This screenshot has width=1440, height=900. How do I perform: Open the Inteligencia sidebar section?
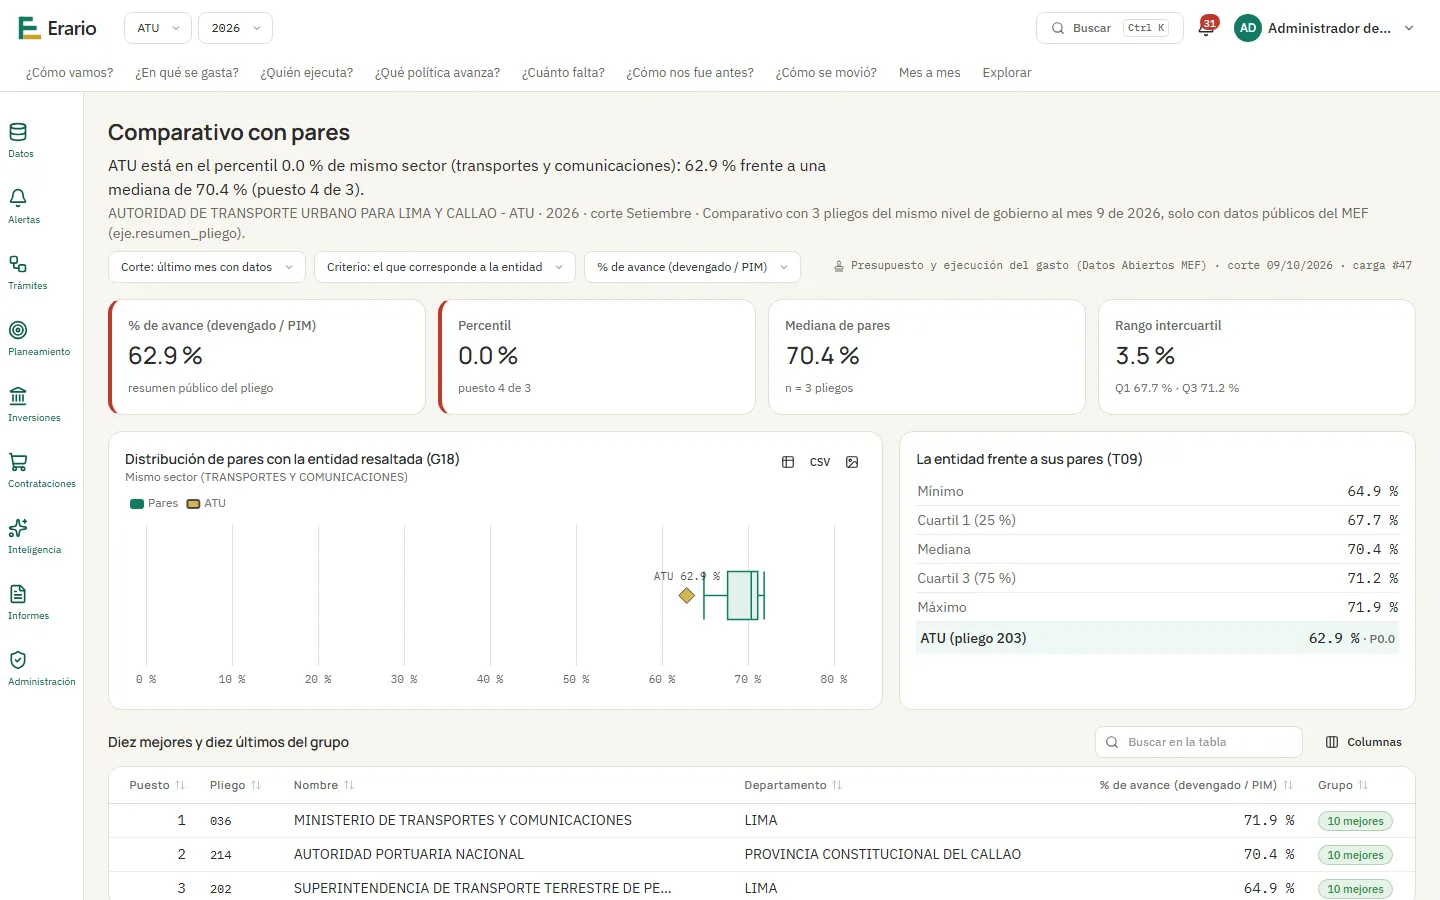tap(34, 536)
